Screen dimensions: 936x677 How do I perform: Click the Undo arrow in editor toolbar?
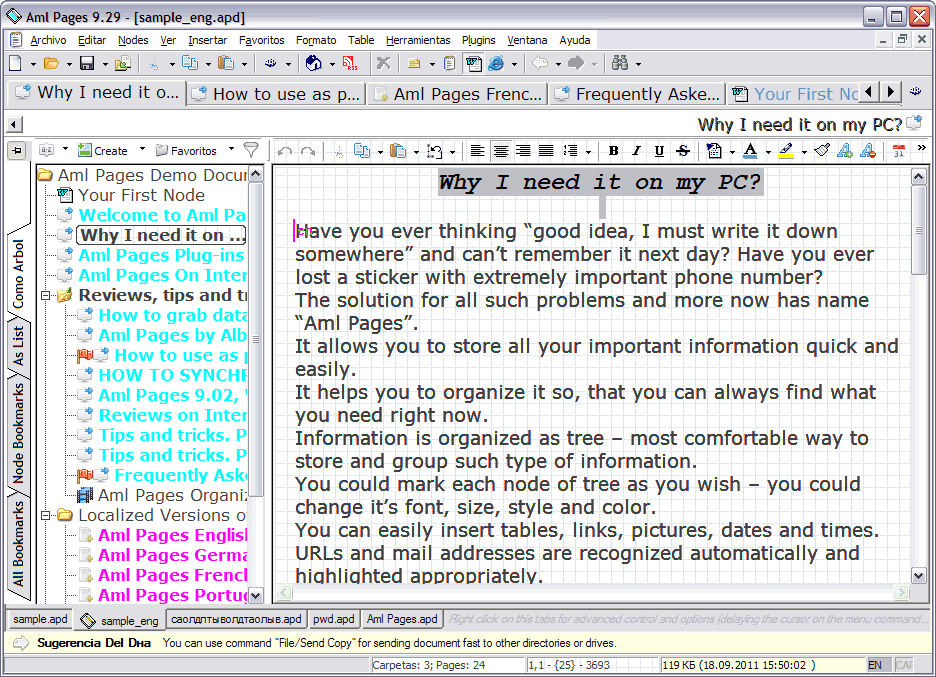click(285, 151)
